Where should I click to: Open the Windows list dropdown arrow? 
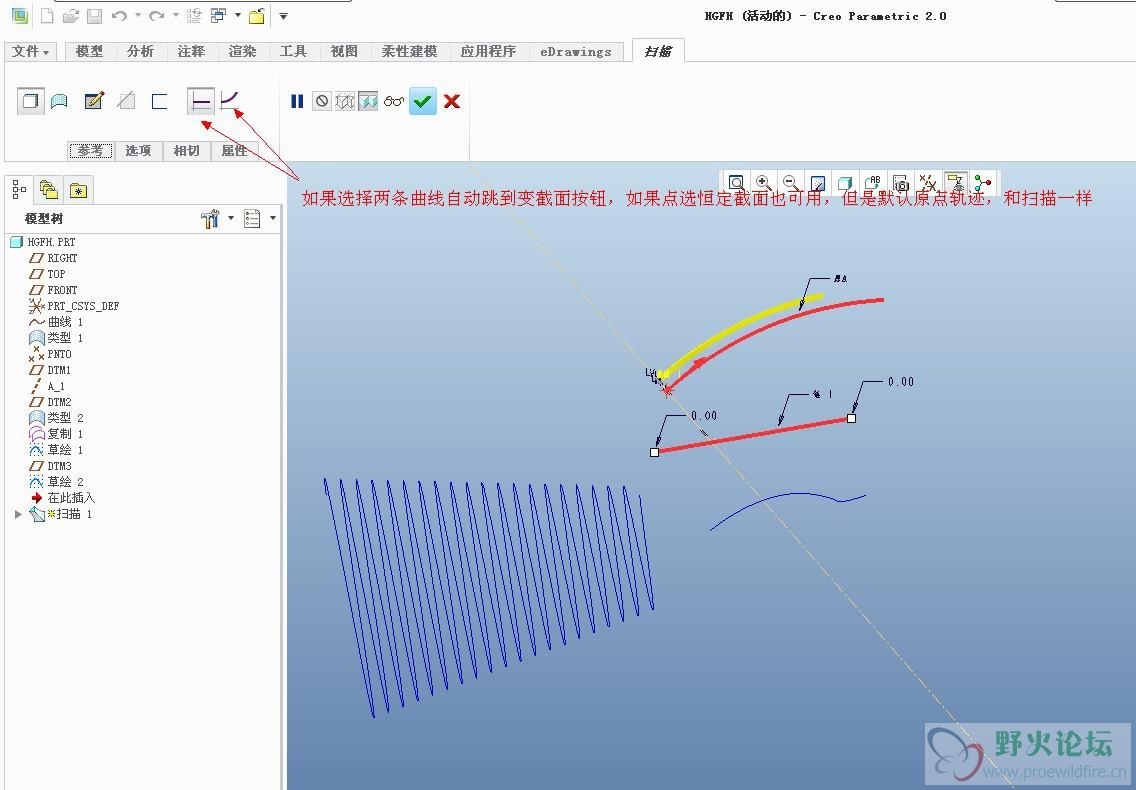(237, 15)
